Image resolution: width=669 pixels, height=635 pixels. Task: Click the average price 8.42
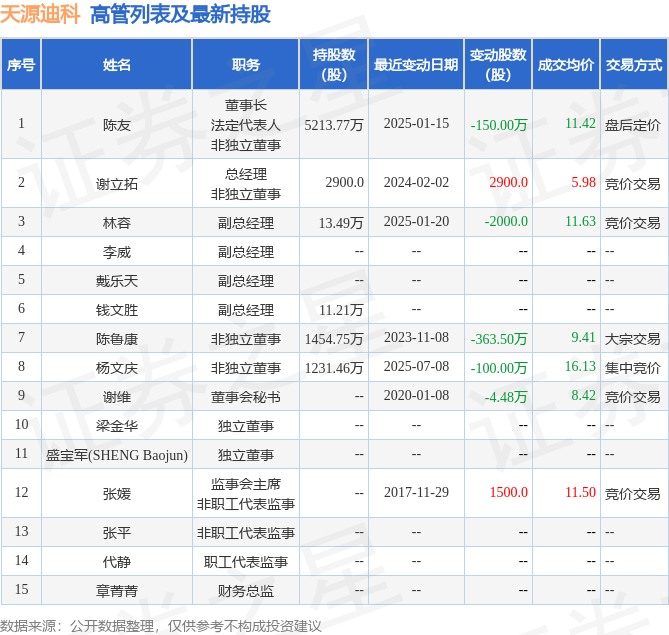(x=583, y=395)
